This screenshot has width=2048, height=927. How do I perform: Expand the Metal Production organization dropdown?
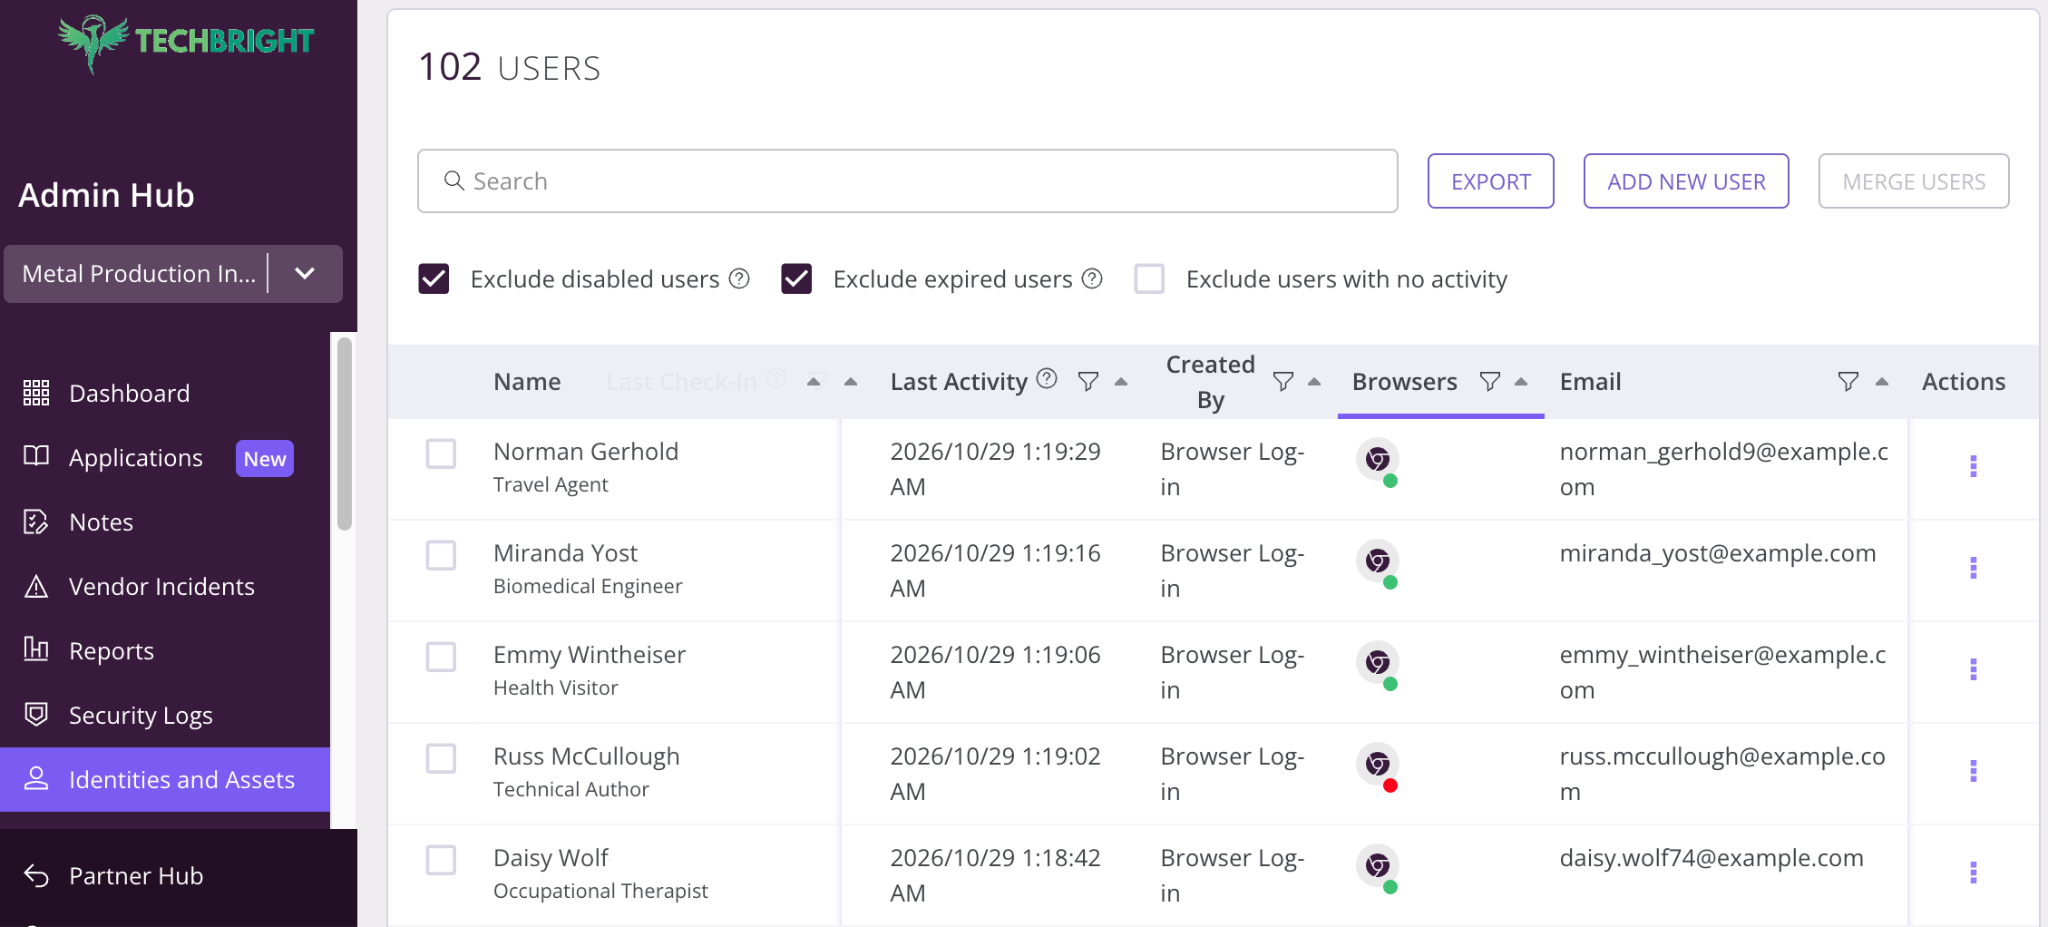[x=305, y=273]
